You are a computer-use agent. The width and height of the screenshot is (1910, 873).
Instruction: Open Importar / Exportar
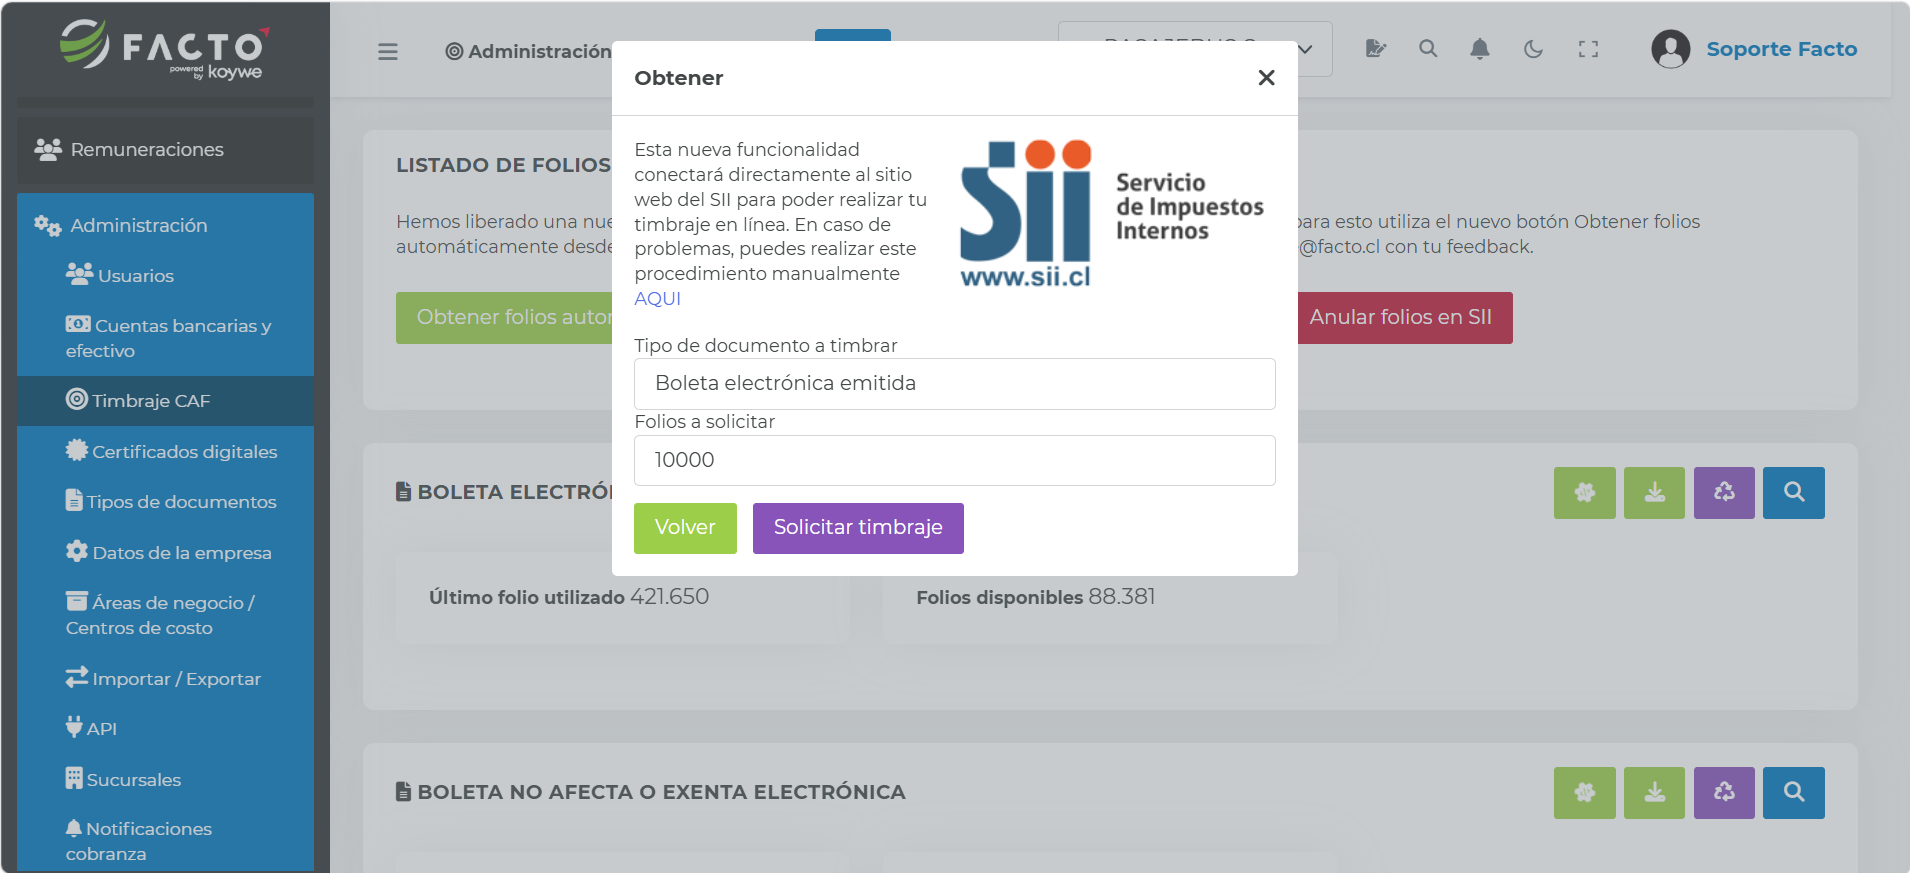[x=165, y=678]
